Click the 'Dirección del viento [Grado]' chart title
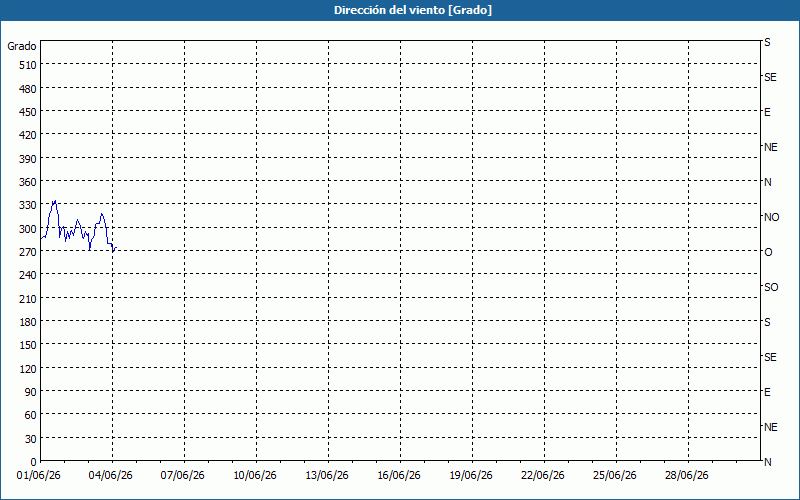 coord(413,10)
